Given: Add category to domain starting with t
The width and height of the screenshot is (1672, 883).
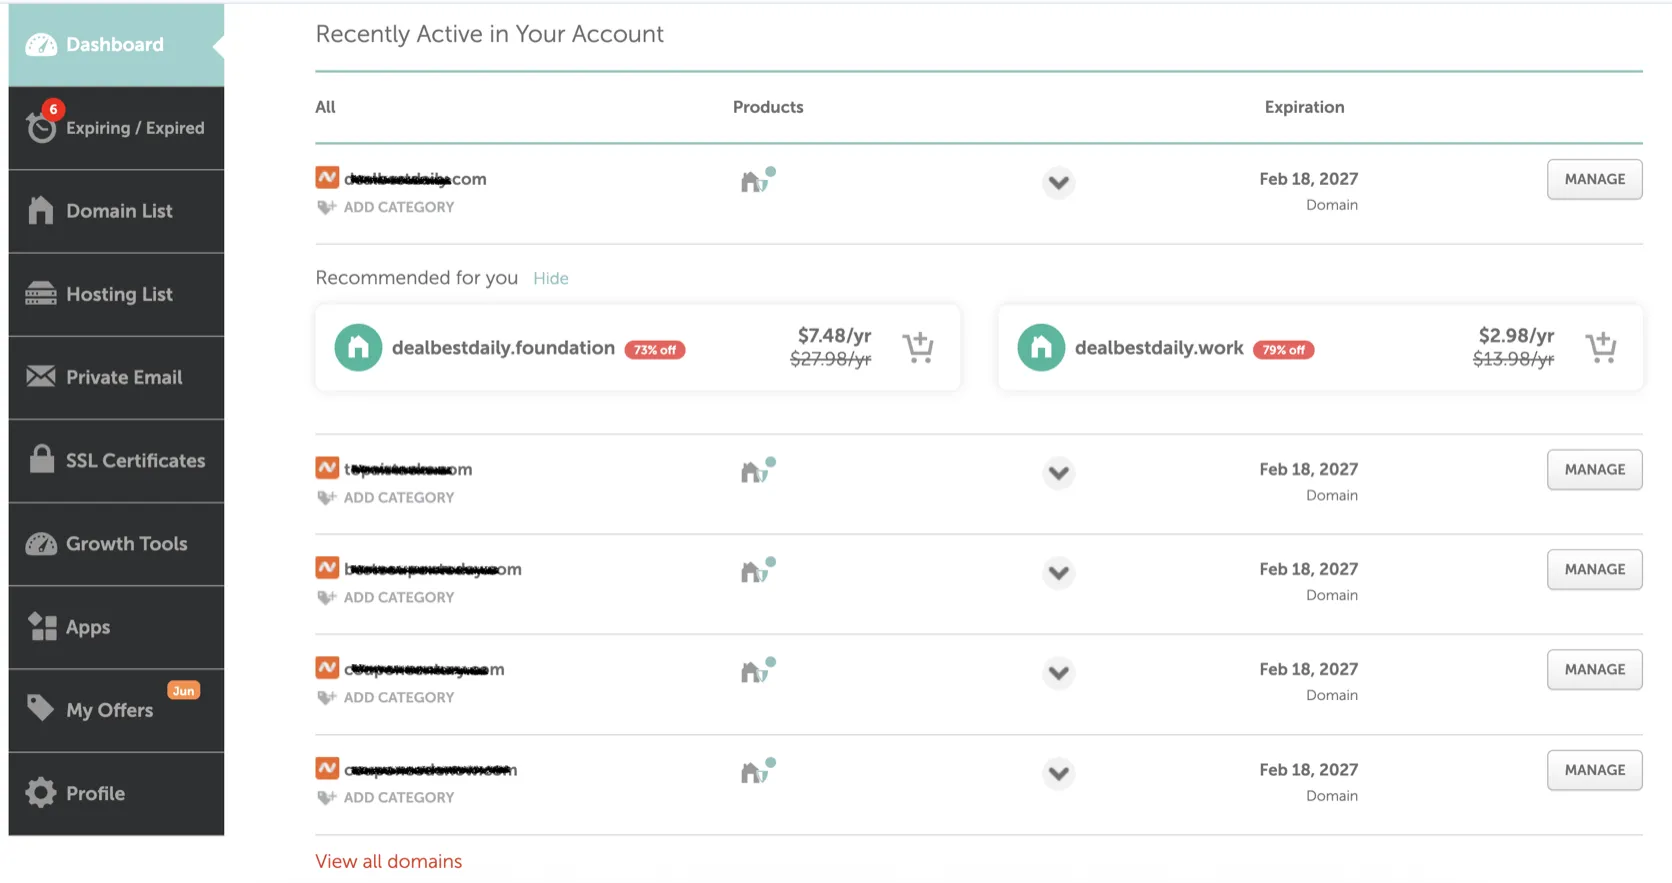Looking at the screenshot, I should 386,497.
